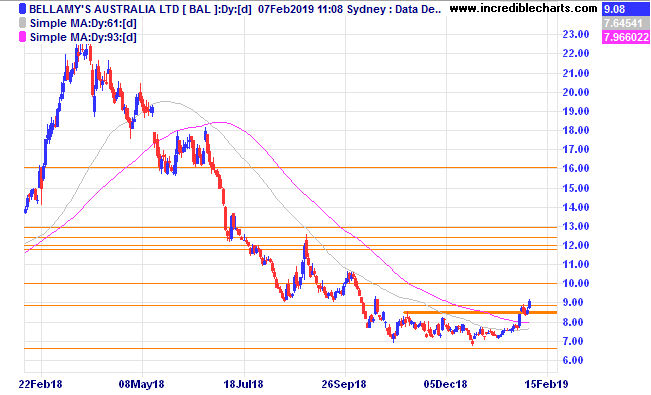The height and width of the screenshot is (395, 651).
Task: Click the 13.00 price axis label
Action: pyautogui.click(x=575, y=226)
